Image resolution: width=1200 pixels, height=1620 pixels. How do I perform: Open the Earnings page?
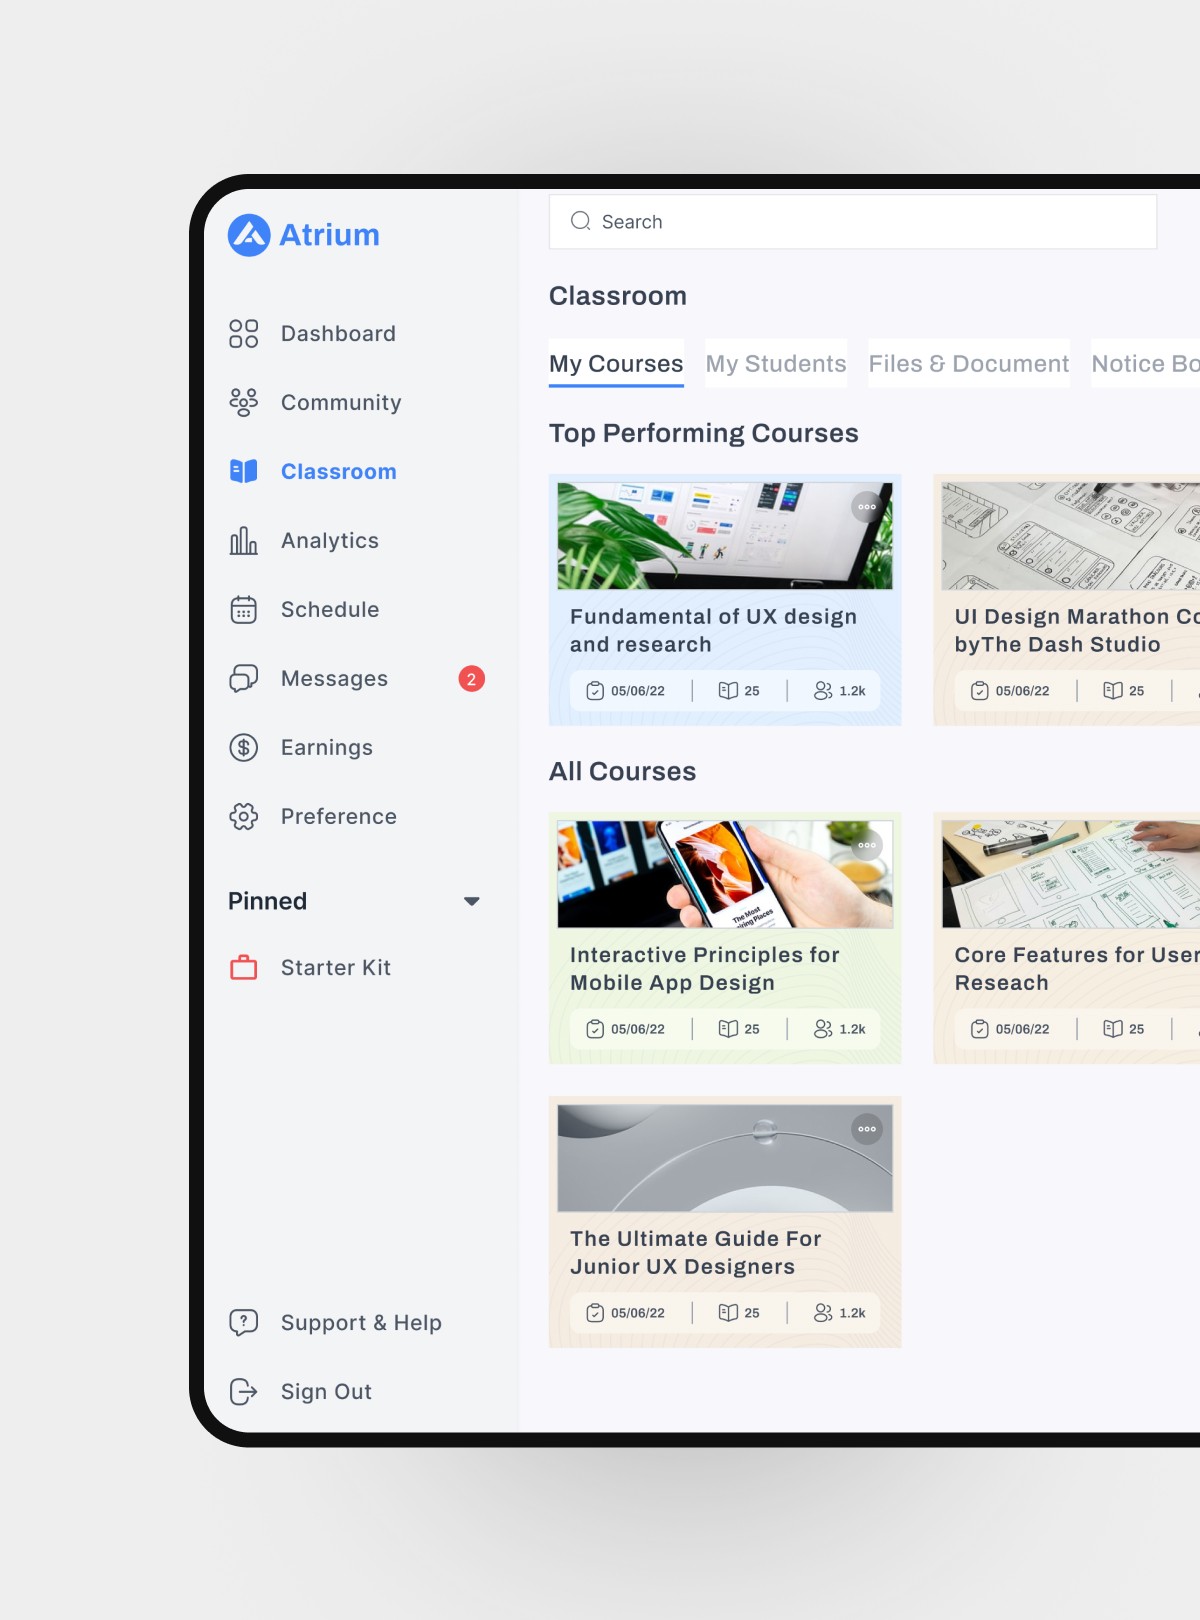(327, 748)
